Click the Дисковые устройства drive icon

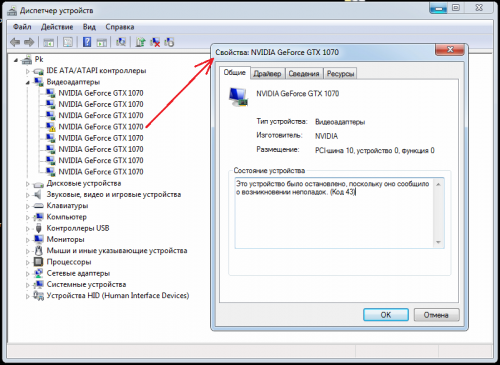click(x=39, y=184)
